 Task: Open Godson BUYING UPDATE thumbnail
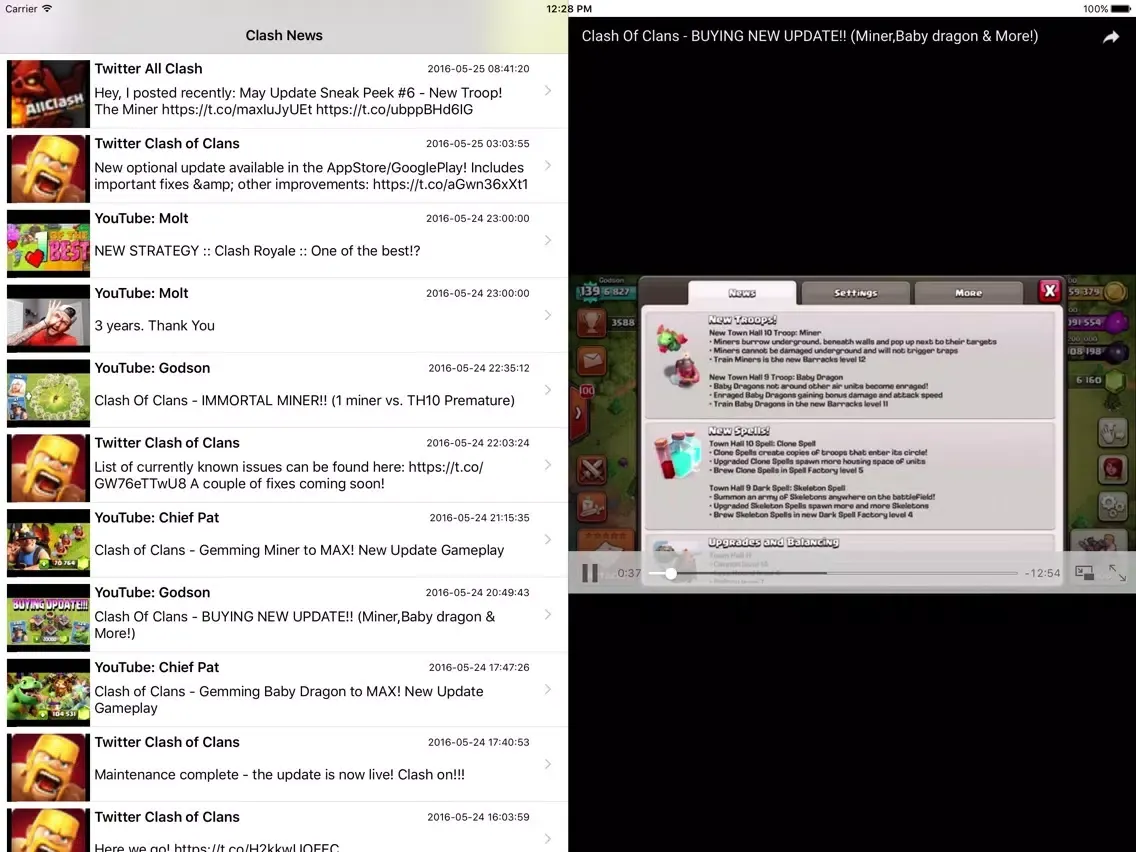49,617
